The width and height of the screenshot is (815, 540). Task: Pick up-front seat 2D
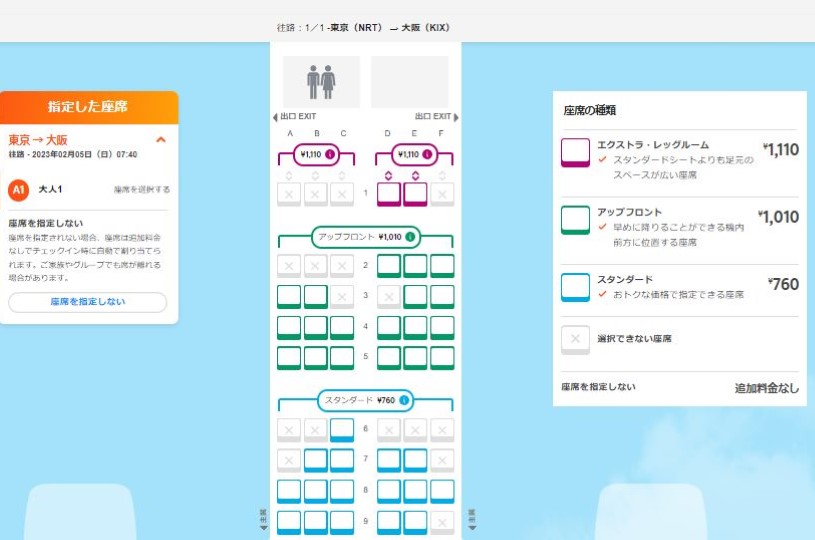coord(389,266)
